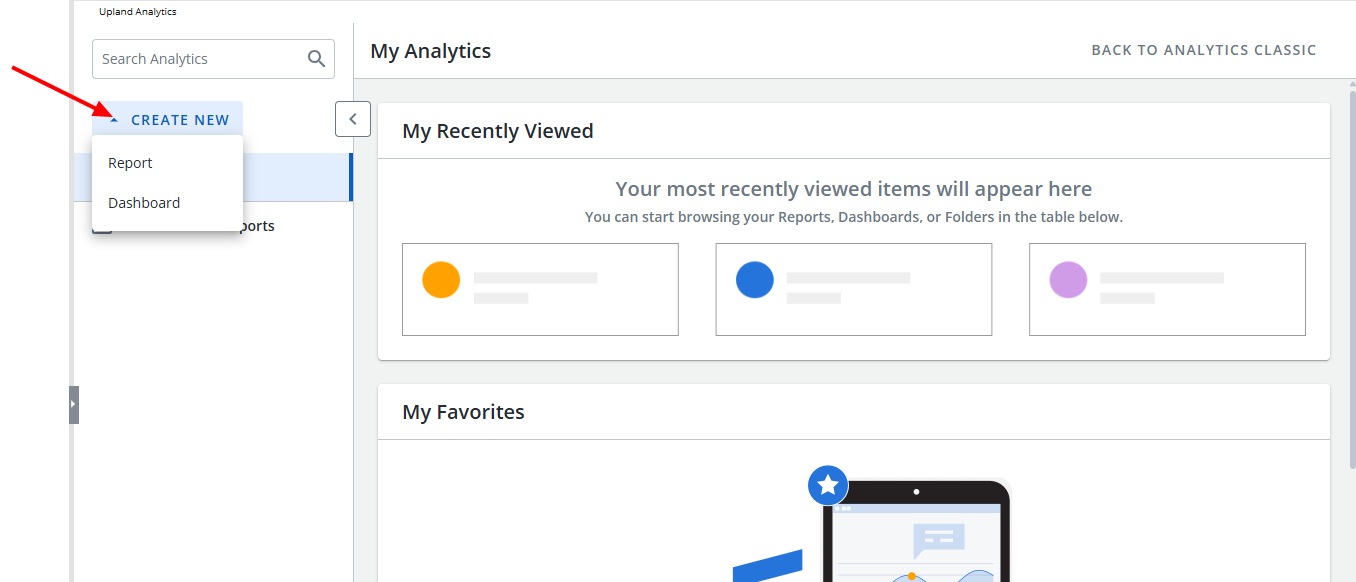Click into the Search Analytics field
This screenshot has width=1356, height=582.
198,59
